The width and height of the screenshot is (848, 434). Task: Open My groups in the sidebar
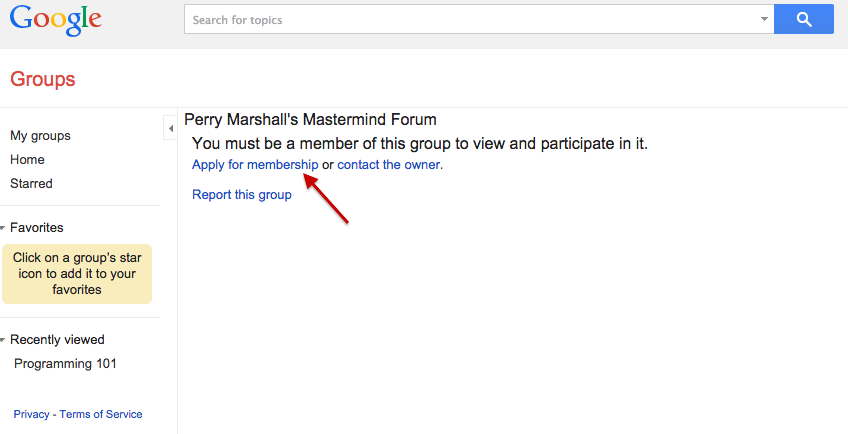pos(40,136)
